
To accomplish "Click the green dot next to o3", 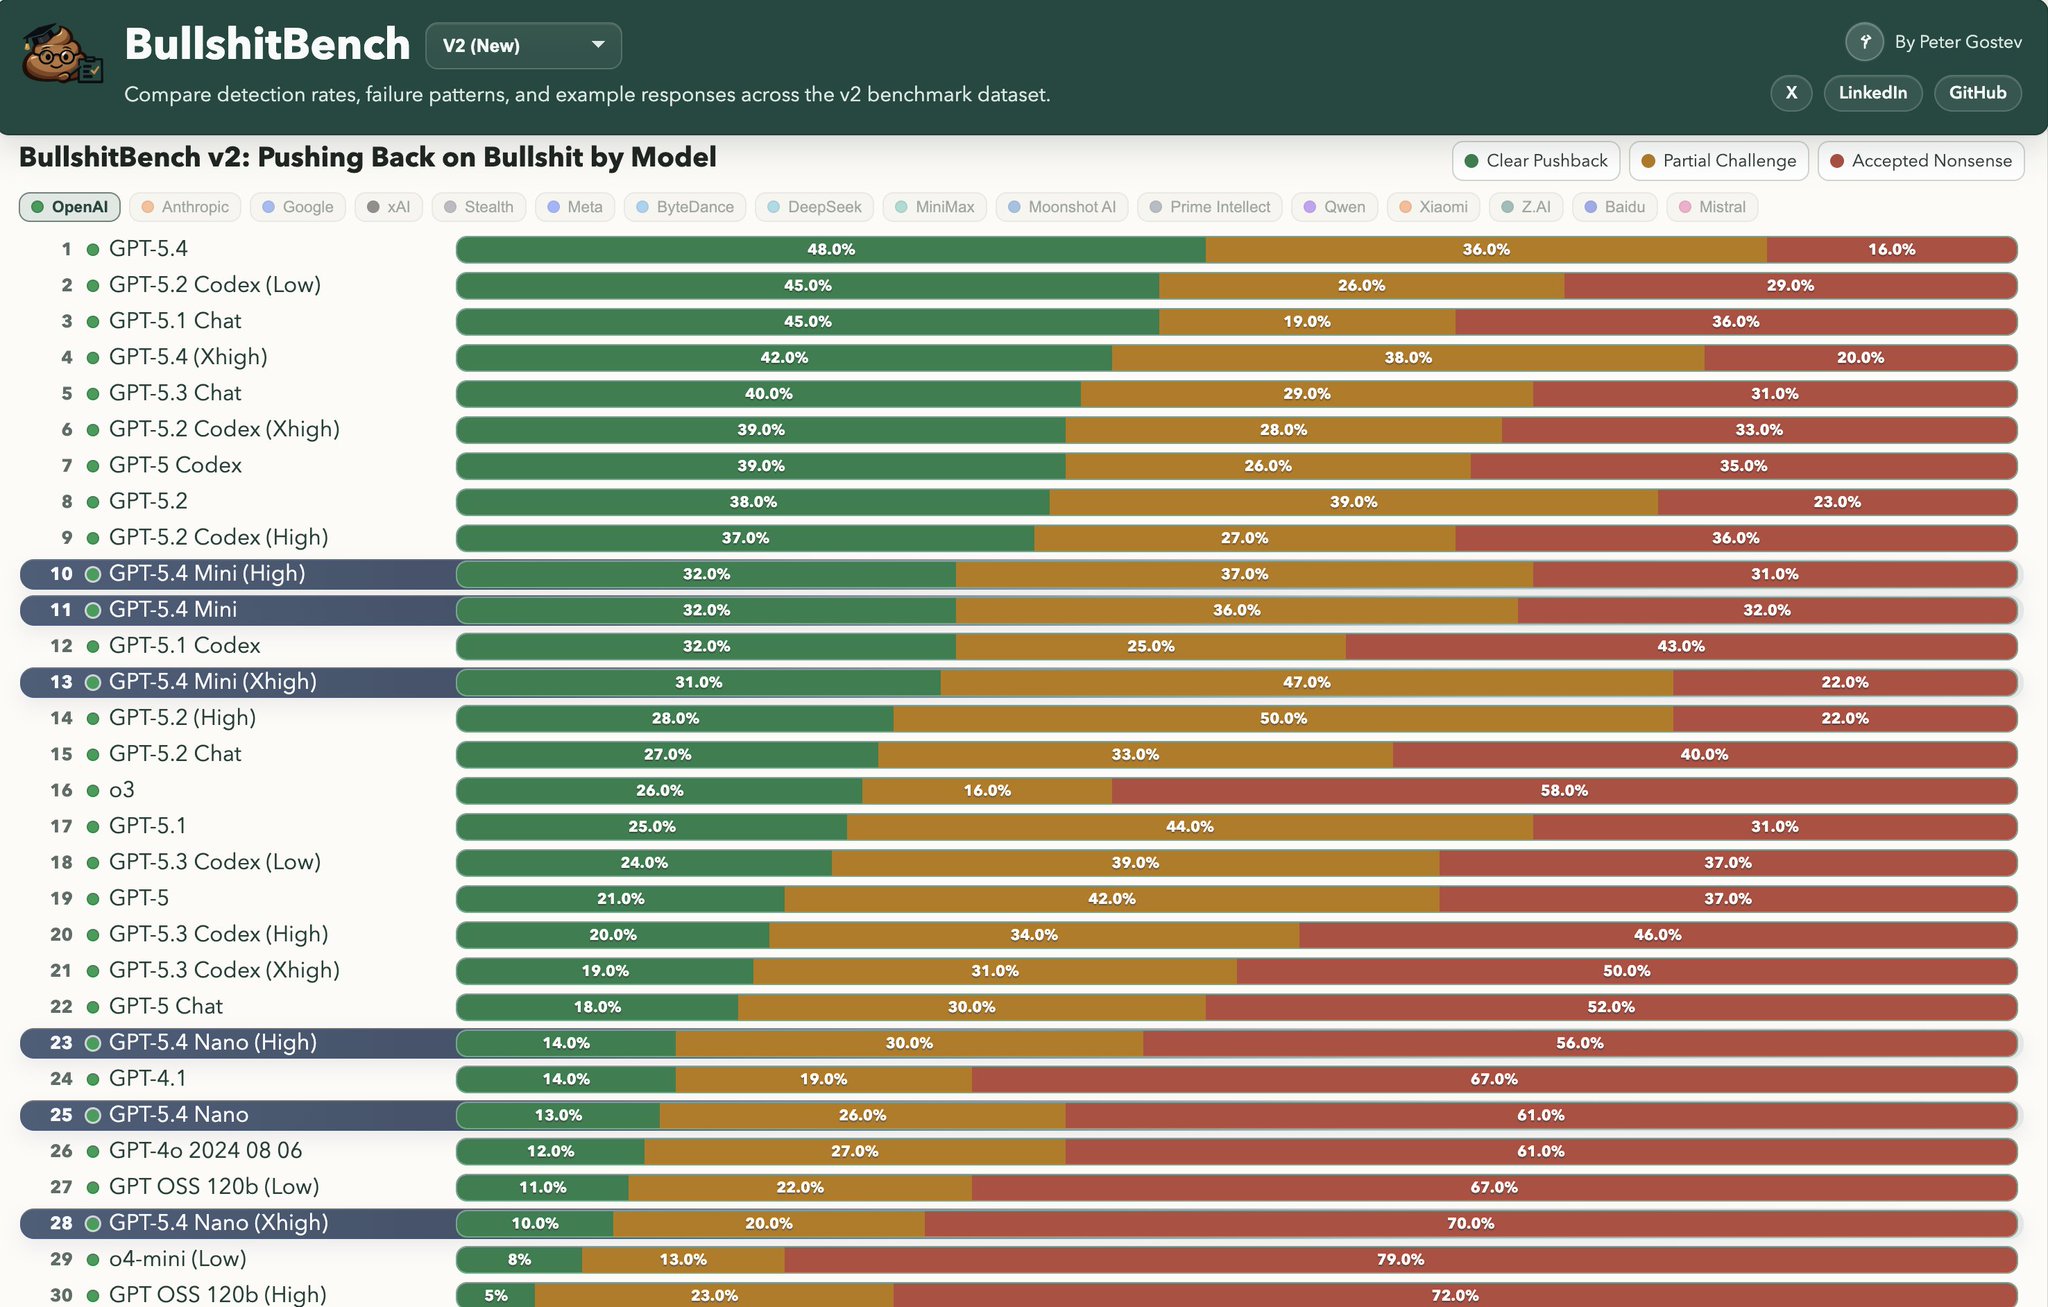I will 93,791.
